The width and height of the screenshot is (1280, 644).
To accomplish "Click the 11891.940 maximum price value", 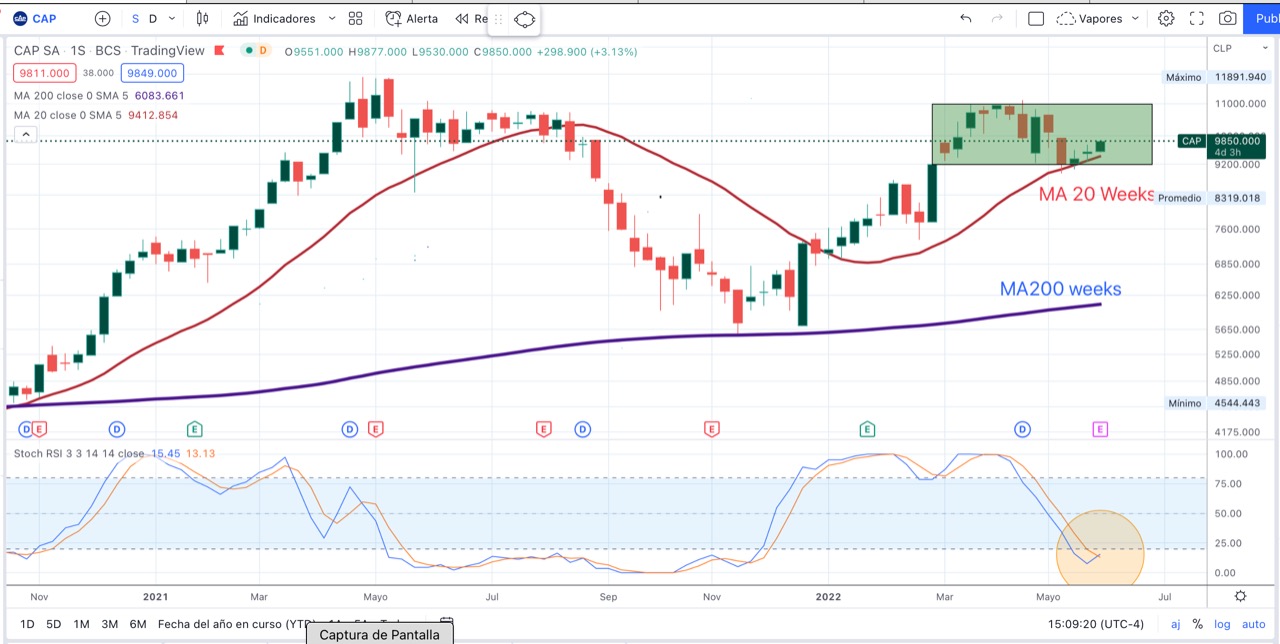I will [1240, 77].
